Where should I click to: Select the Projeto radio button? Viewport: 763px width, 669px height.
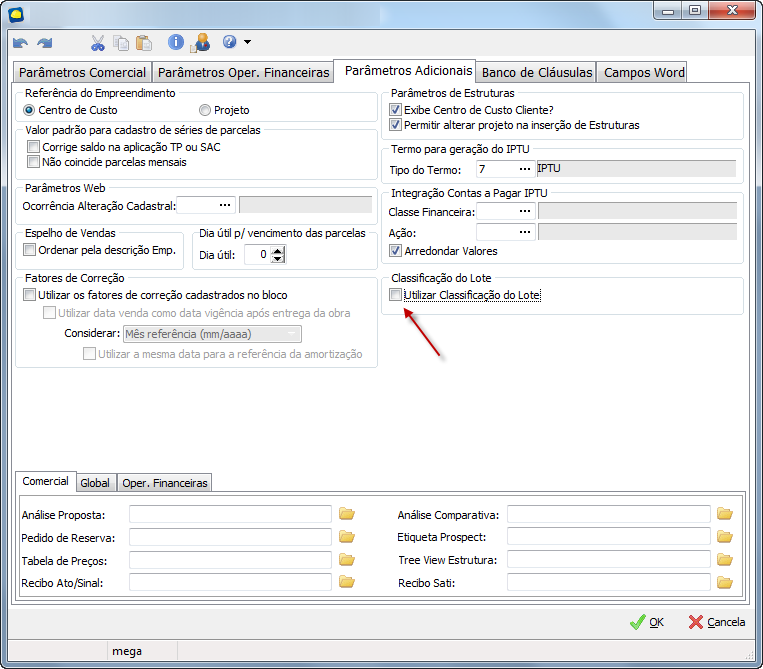point(205,110)
